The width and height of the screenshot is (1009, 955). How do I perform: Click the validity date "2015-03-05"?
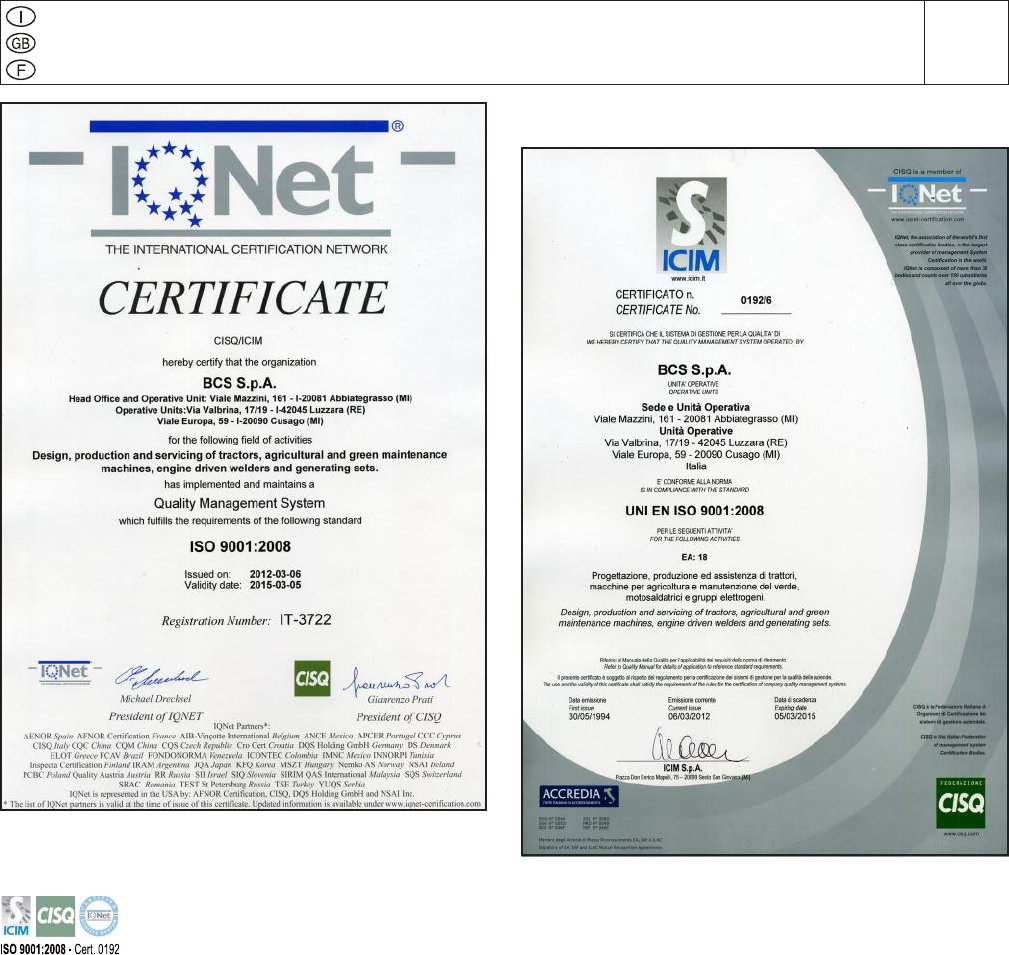(275, 585)
